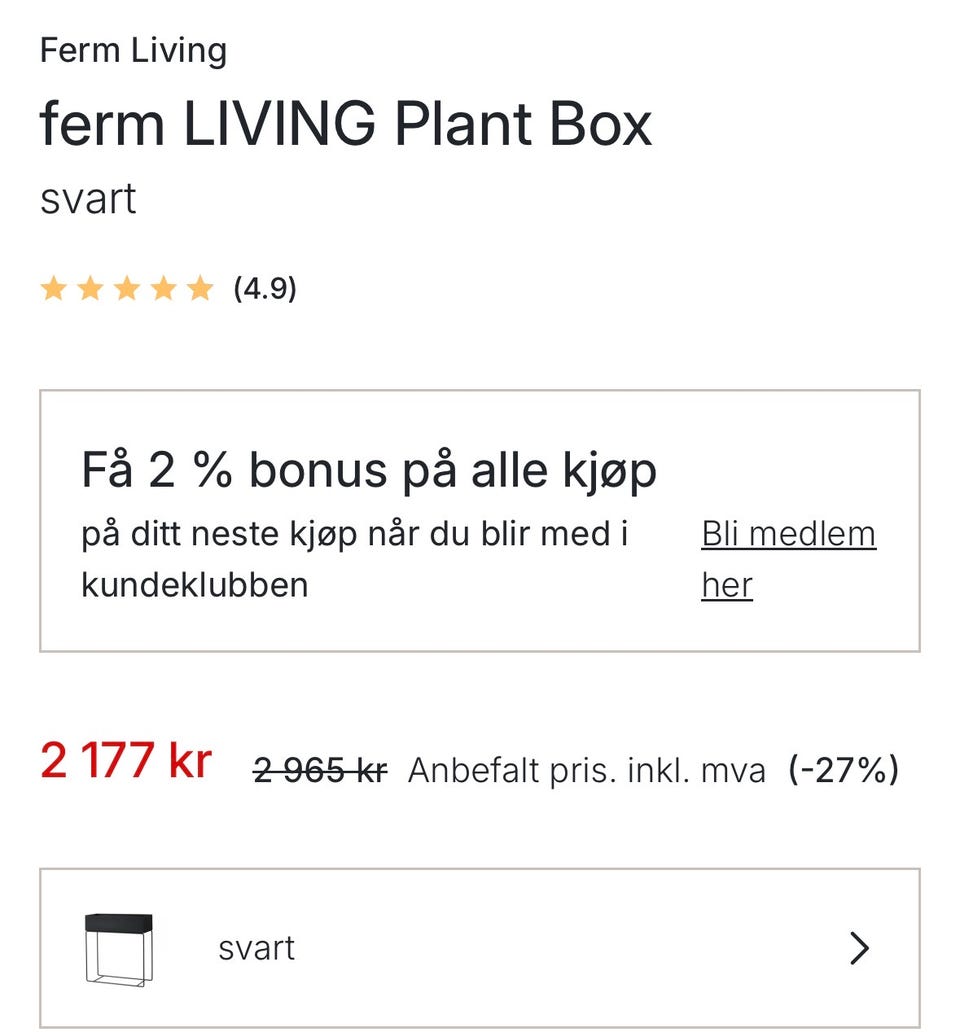
Task: Open the svart color variant dropdown label
Action: (257, 948)
